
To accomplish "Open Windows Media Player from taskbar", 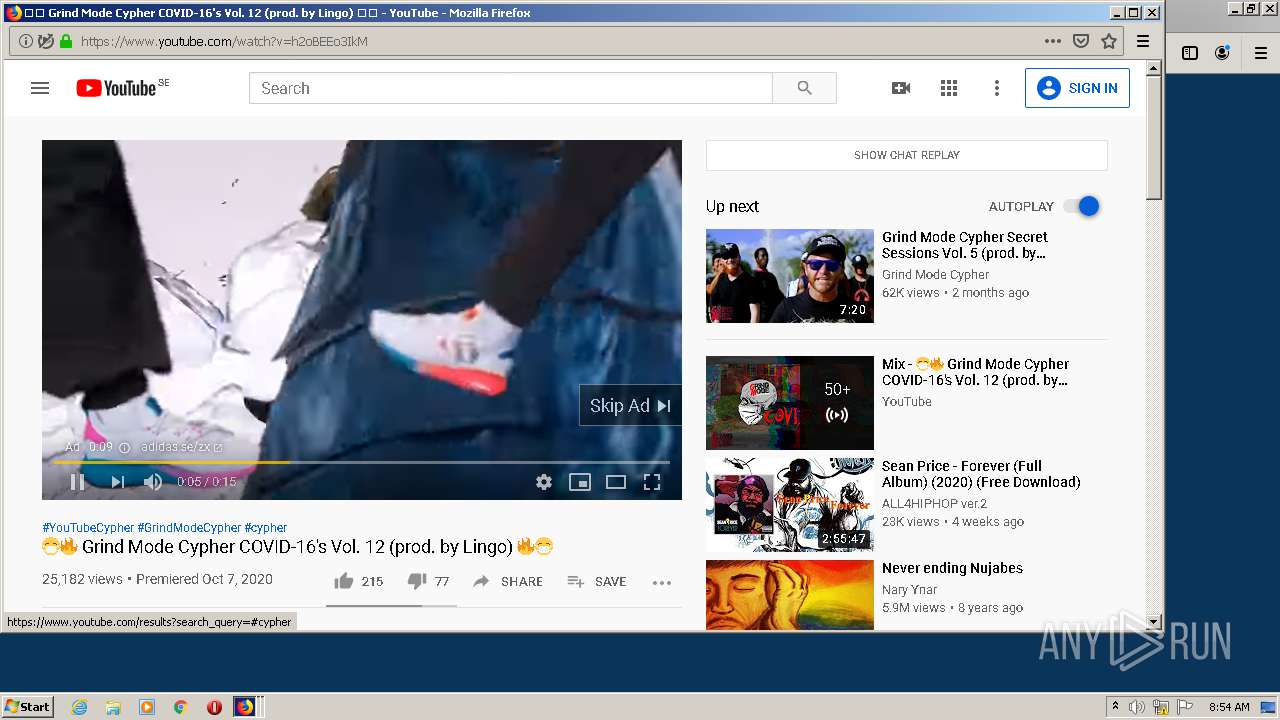I will pyautogui.click(x=147, y=707).
